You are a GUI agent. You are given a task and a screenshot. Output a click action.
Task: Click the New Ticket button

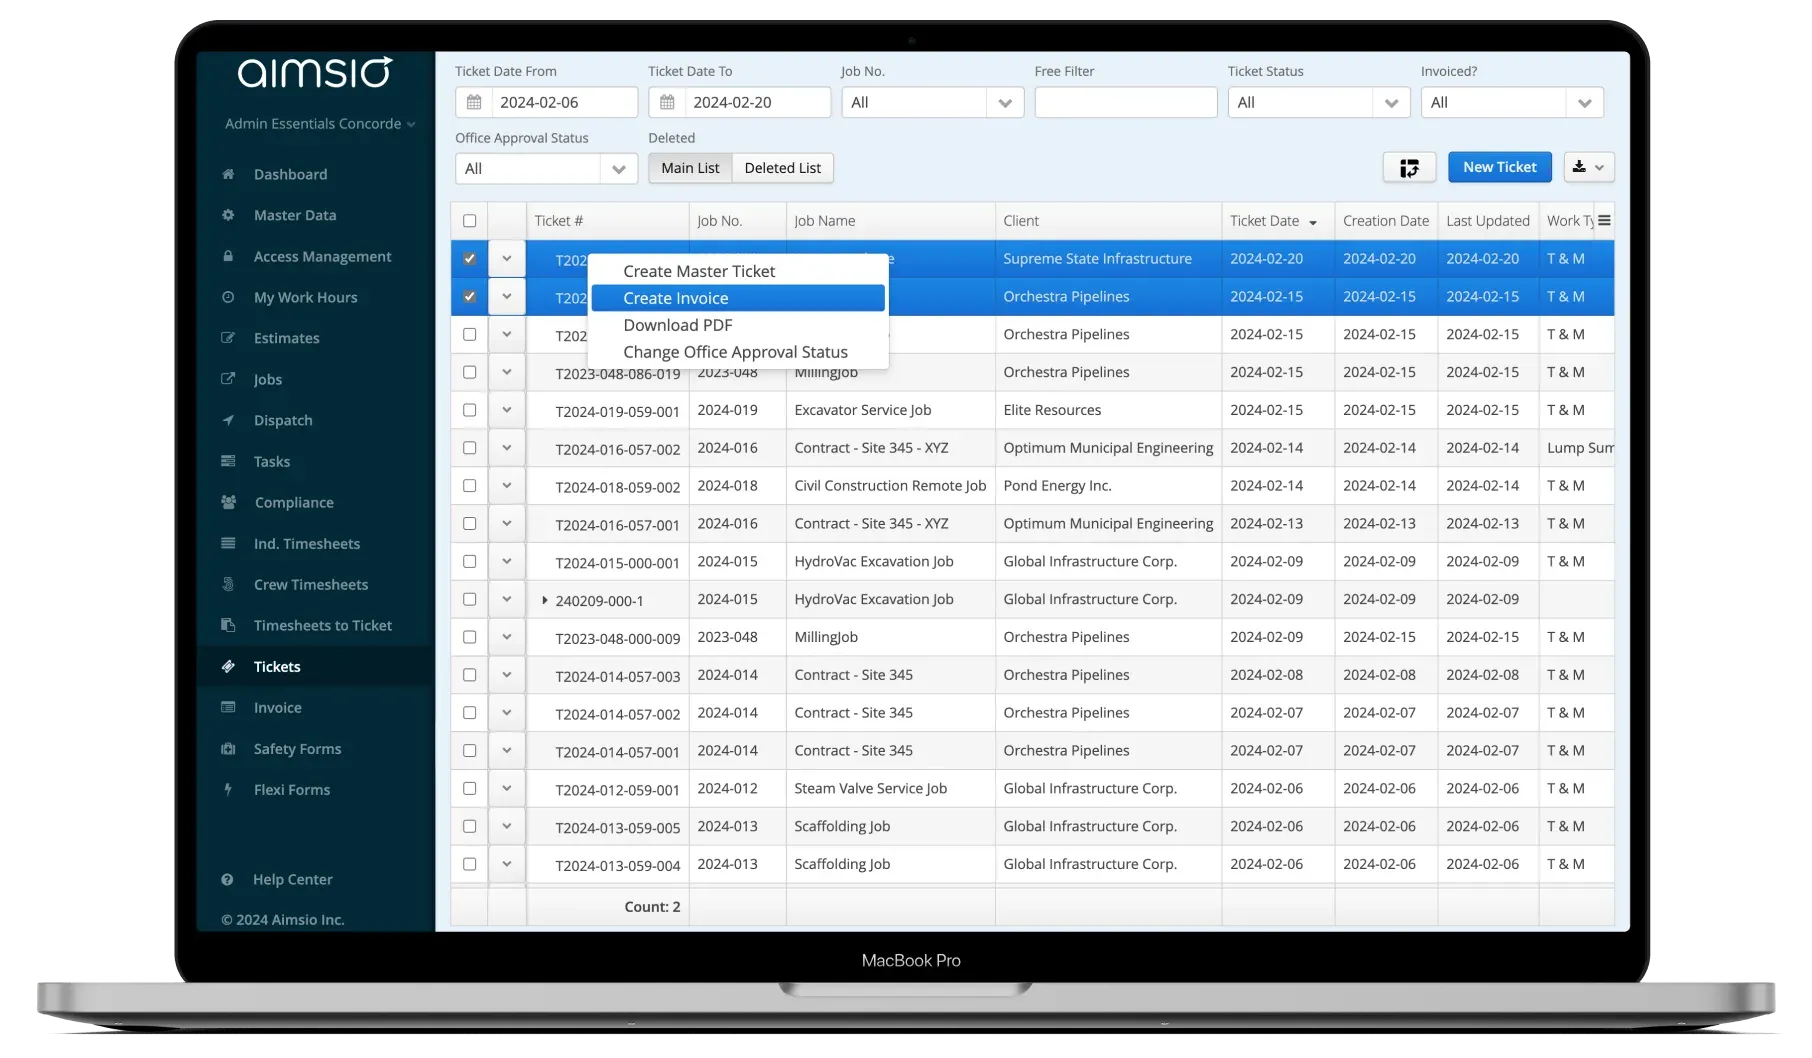pyautogui.click(x=1499, y=167)
